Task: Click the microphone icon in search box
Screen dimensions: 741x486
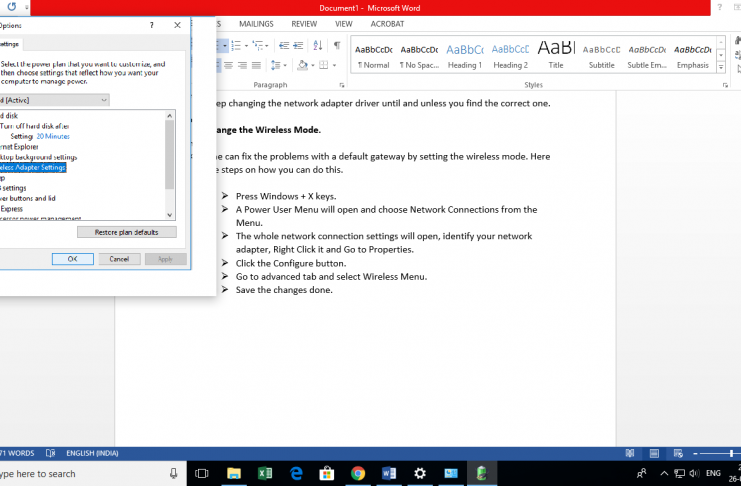Action: pyautogui.click(x=173, y=473)
